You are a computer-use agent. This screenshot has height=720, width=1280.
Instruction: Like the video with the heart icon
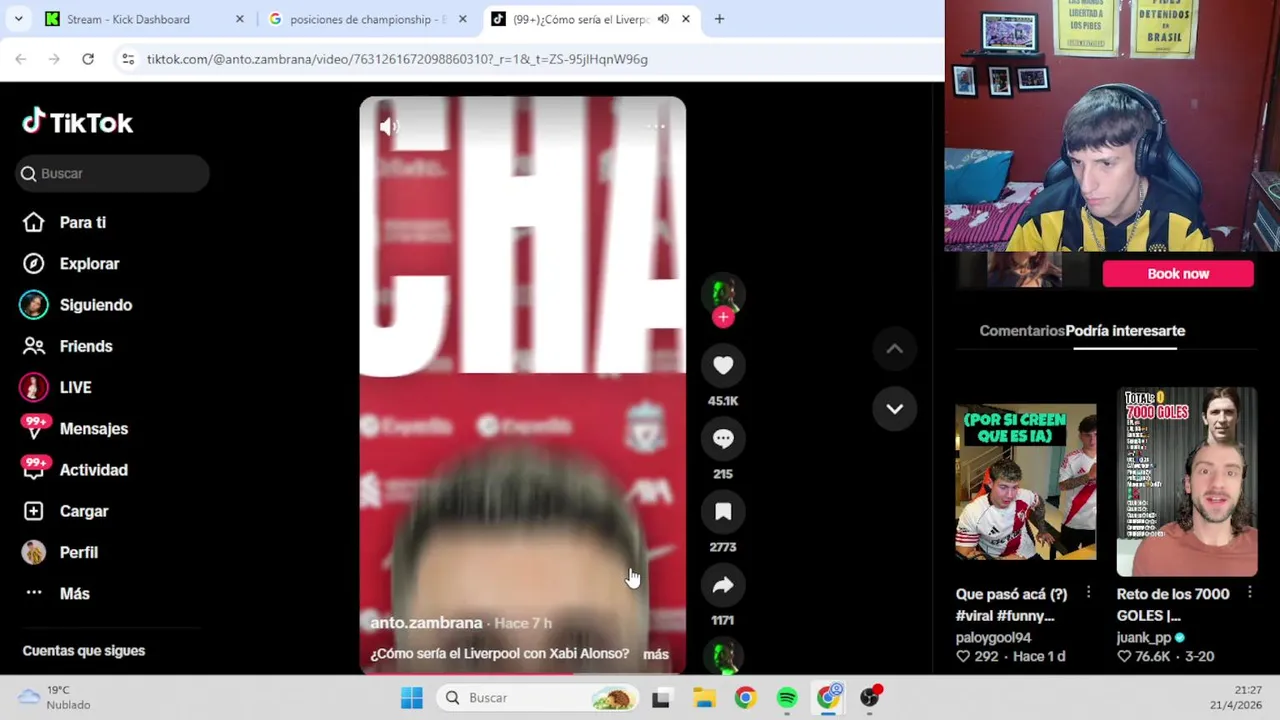click(723, 366)
